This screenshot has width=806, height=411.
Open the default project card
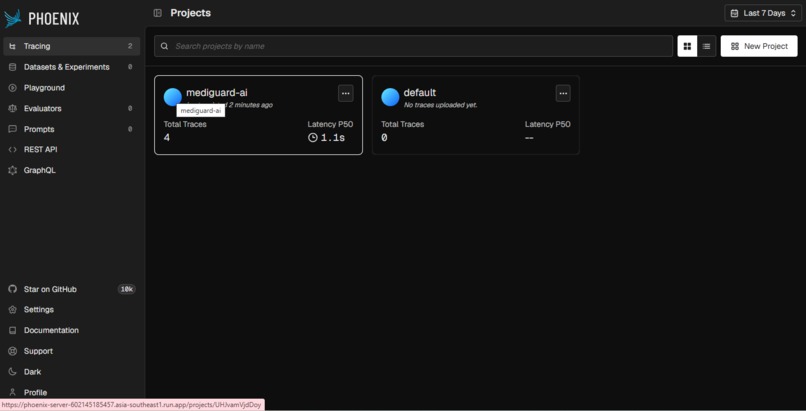(476, 115)
